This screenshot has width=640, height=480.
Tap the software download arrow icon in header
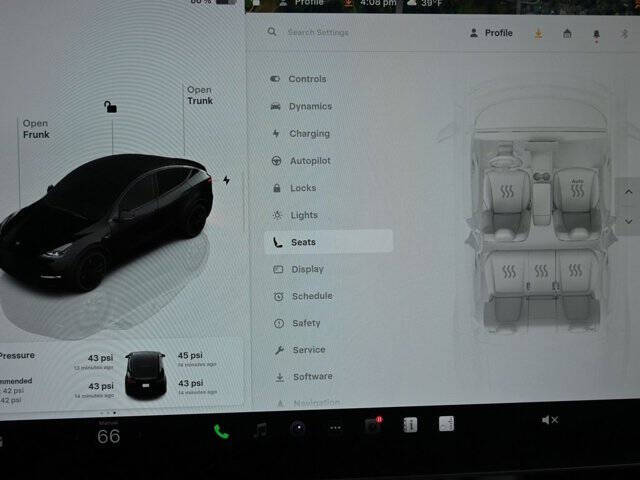[x=539, y=33]
